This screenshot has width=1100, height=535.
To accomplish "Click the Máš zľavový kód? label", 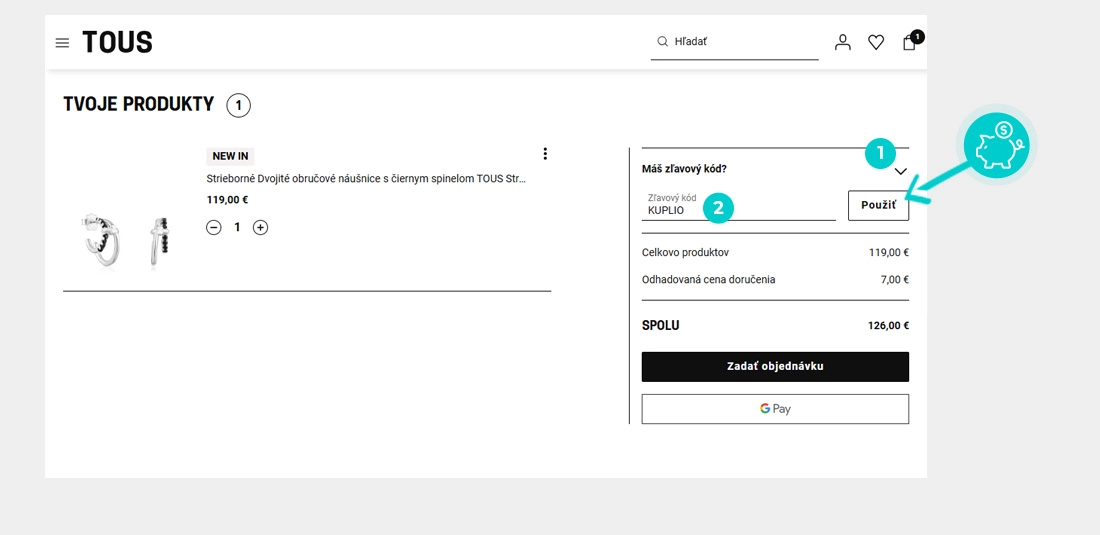I will (x=684, y=169).
